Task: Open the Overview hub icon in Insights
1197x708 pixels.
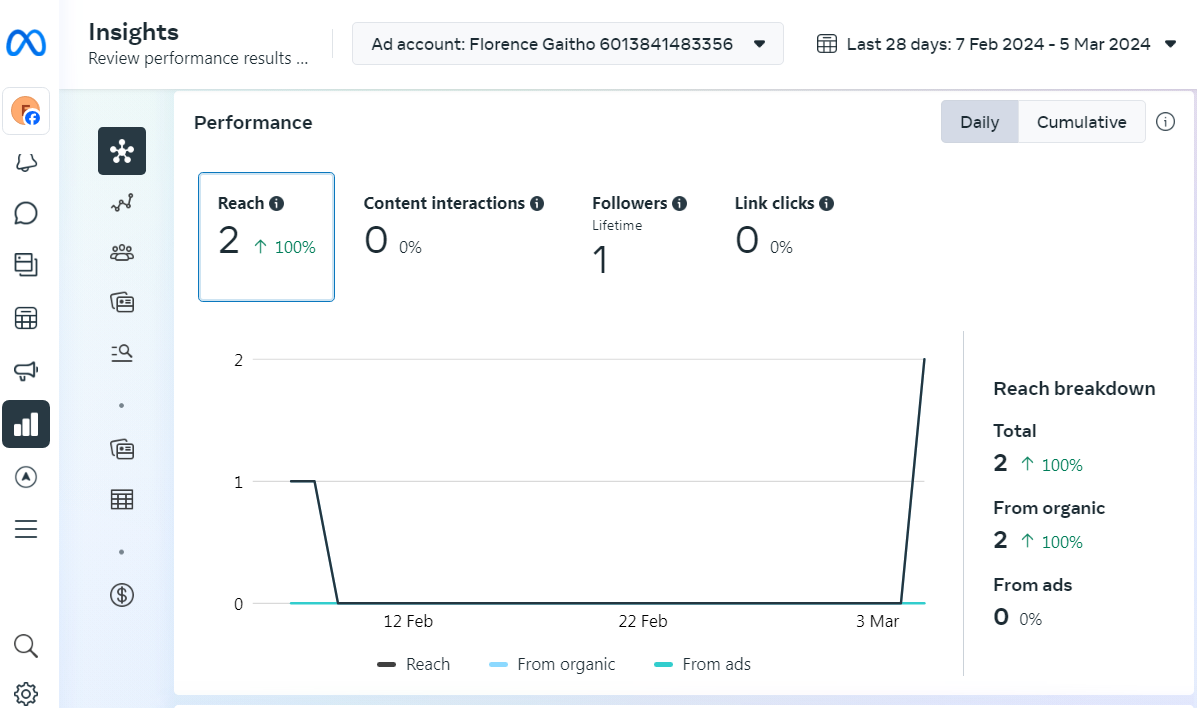Action: tap(121, 151)
